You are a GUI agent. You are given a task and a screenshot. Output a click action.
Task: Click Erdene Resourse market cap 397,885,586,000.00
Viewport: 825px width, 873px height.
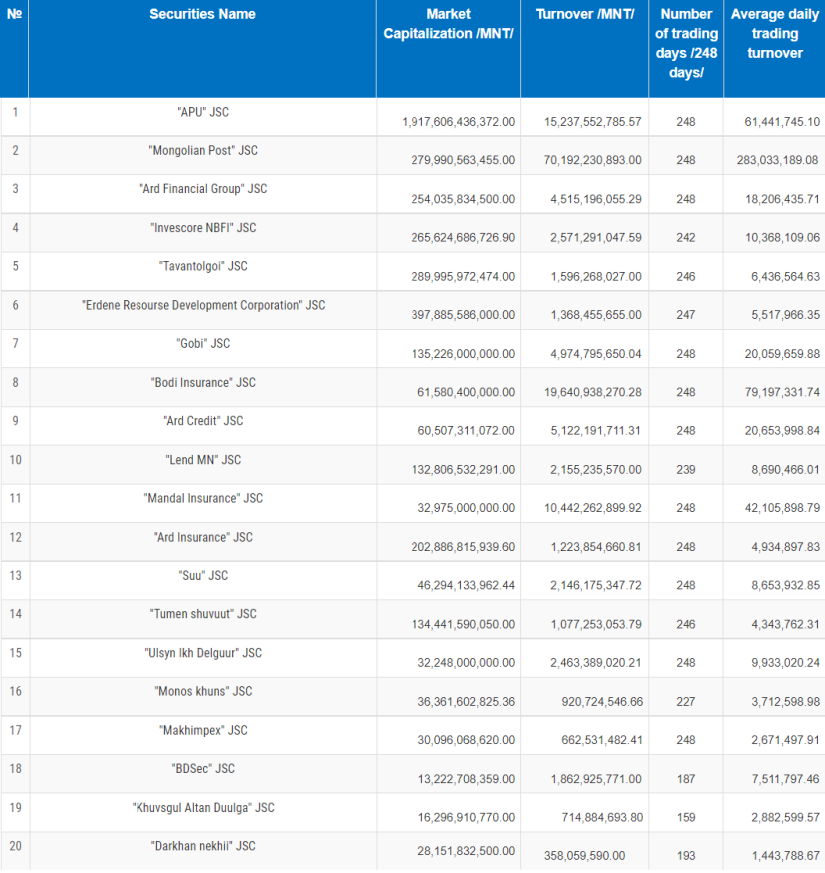point(463,315)
